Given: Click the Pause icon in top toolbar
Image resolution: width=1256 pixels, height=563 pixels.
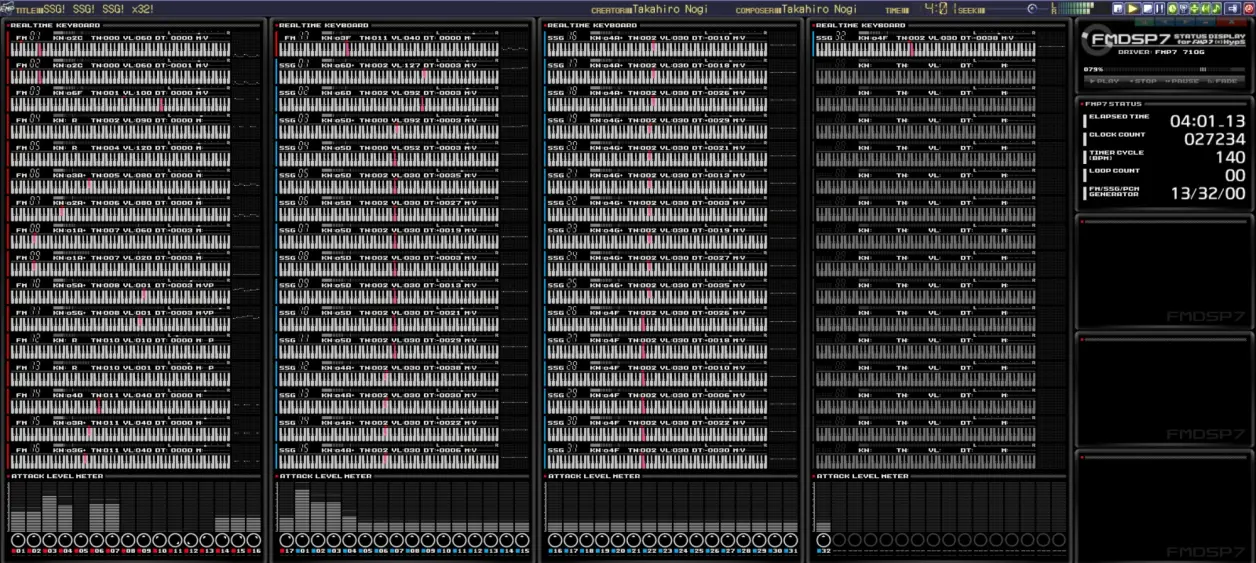Looking at the screenshot, I should pyautogui.click(x=1160, y=9).
